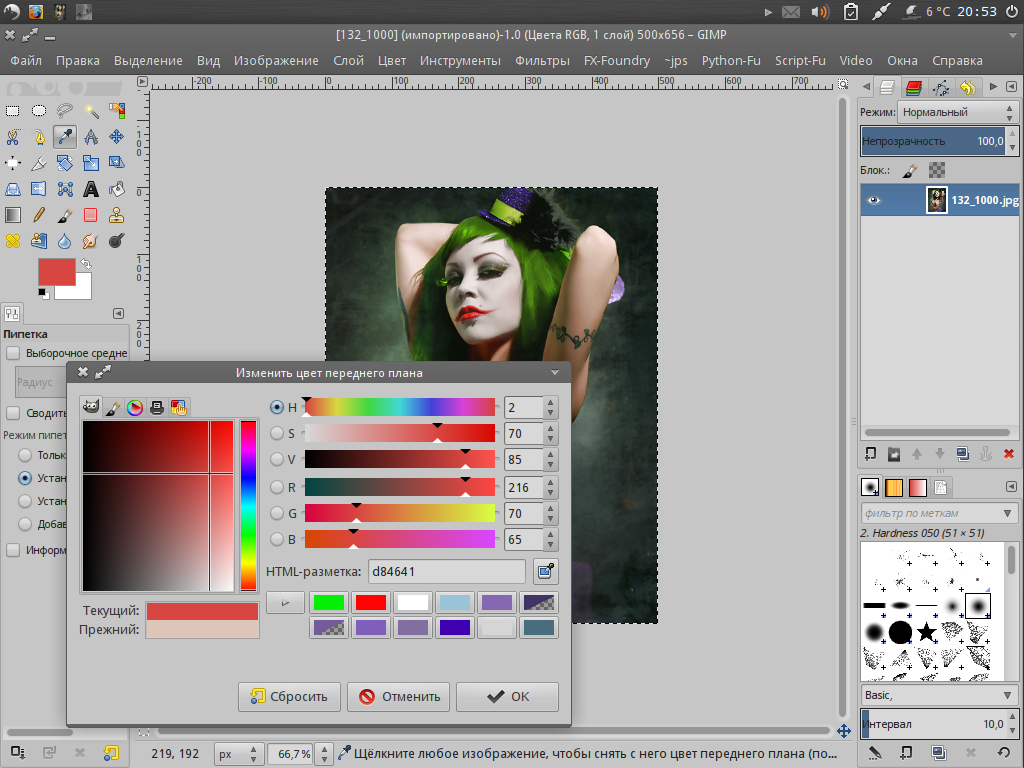Select the Move tool
The width and height of the screenshot is (1024, 768).
tap(117, 137)
